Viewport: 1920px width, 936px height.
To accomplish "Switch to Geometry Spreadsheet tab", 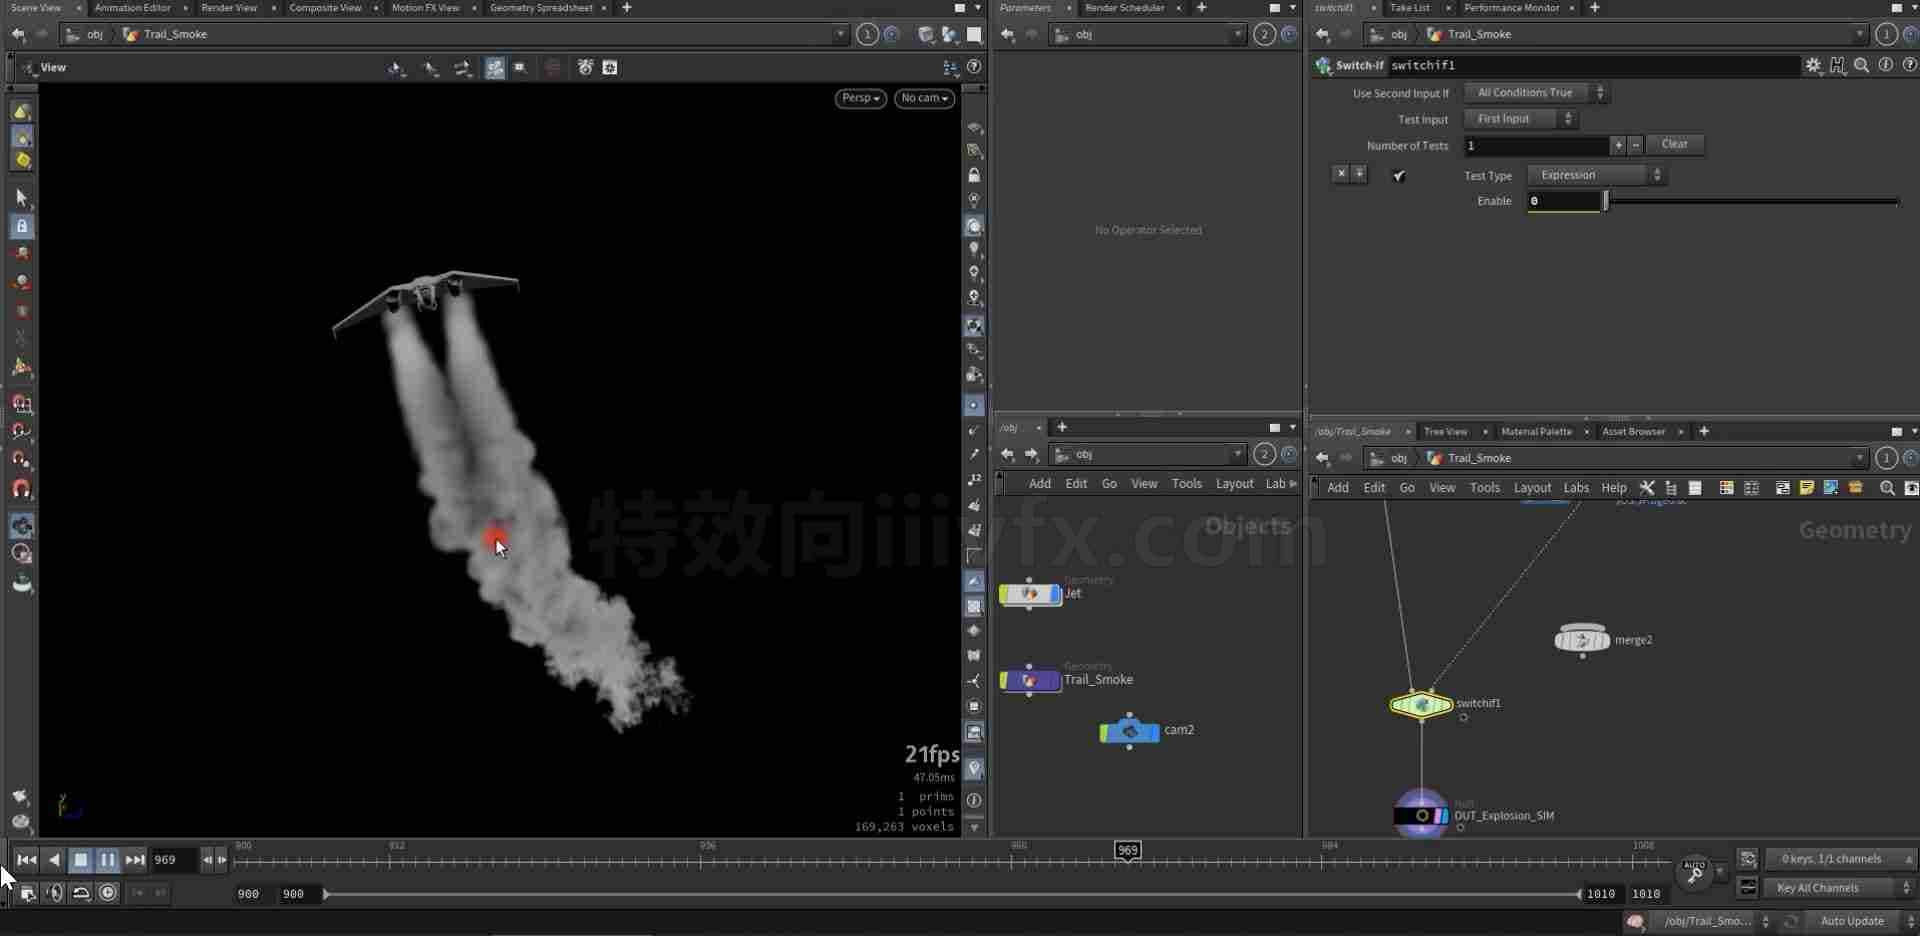I will 541,8.
